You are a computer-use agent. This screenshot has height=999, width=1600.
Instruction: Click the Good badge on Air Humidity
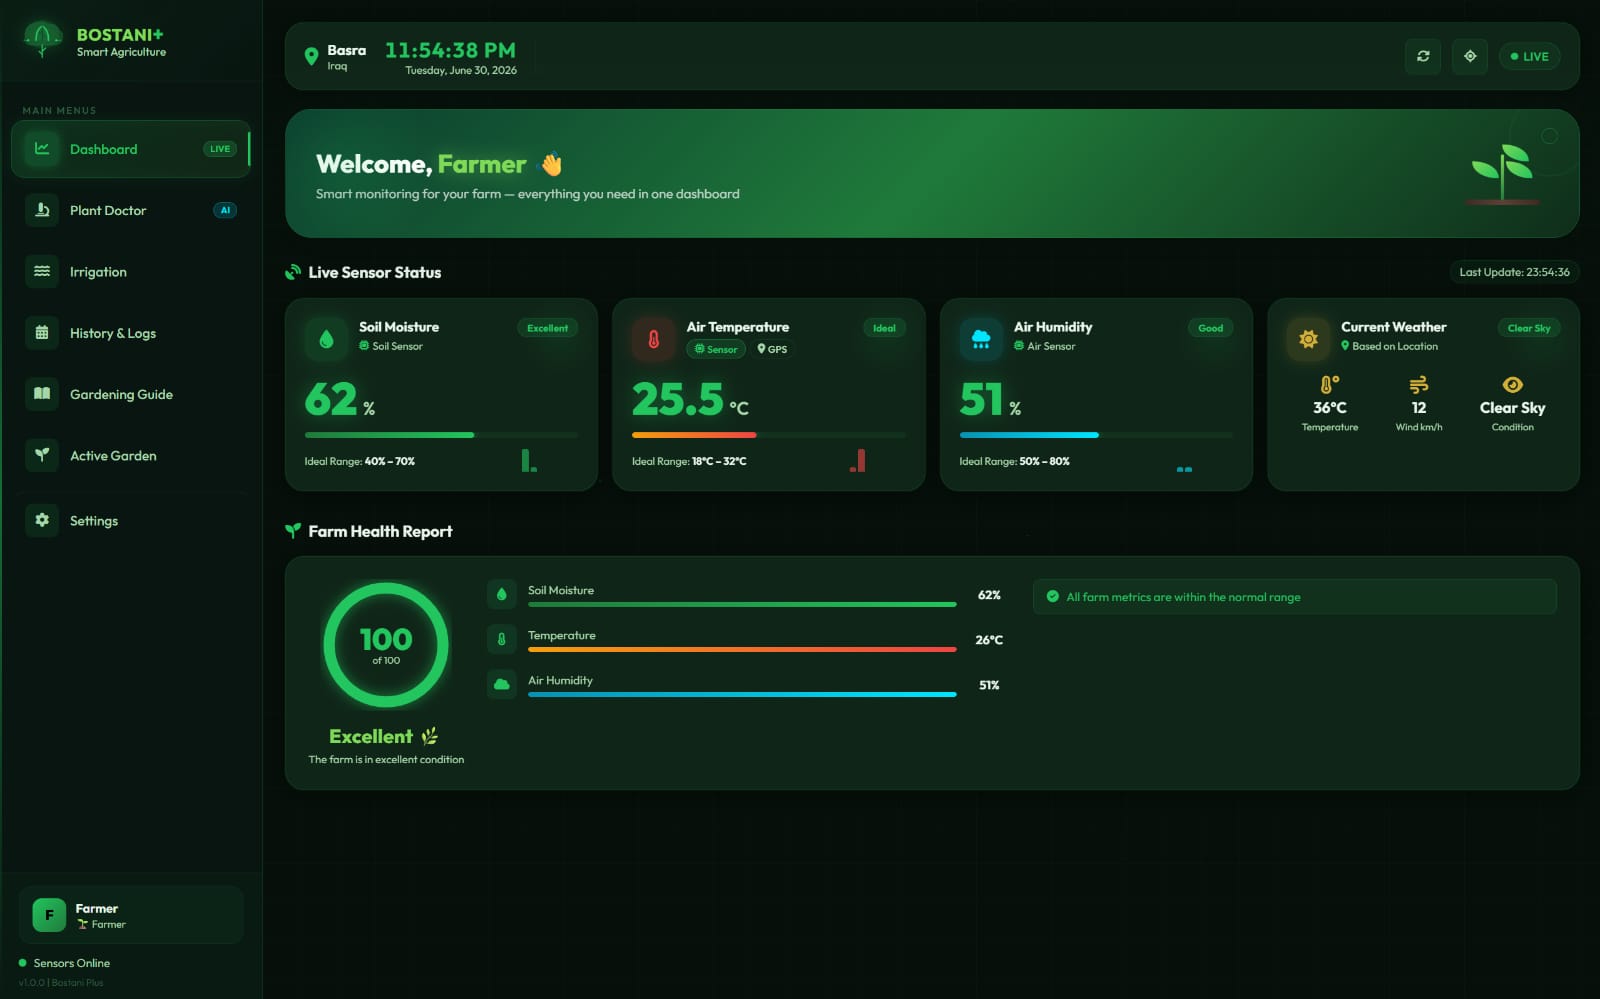(1210, 328)
